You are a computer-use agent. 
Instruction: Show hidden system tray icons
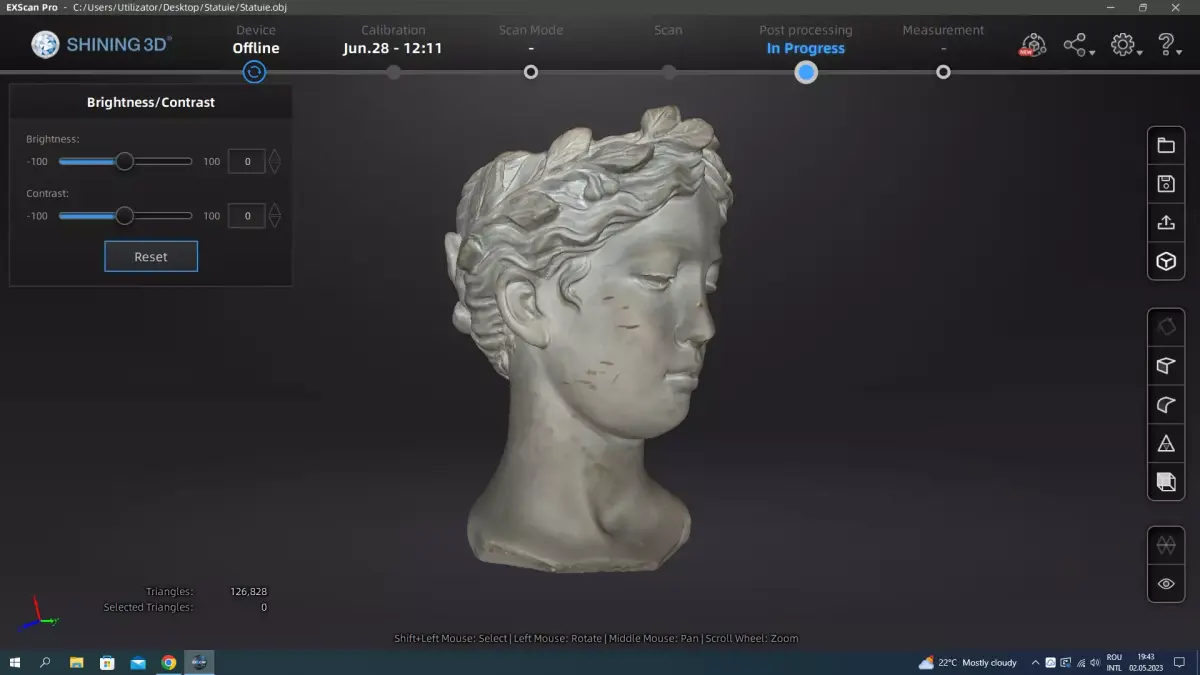1035,662
